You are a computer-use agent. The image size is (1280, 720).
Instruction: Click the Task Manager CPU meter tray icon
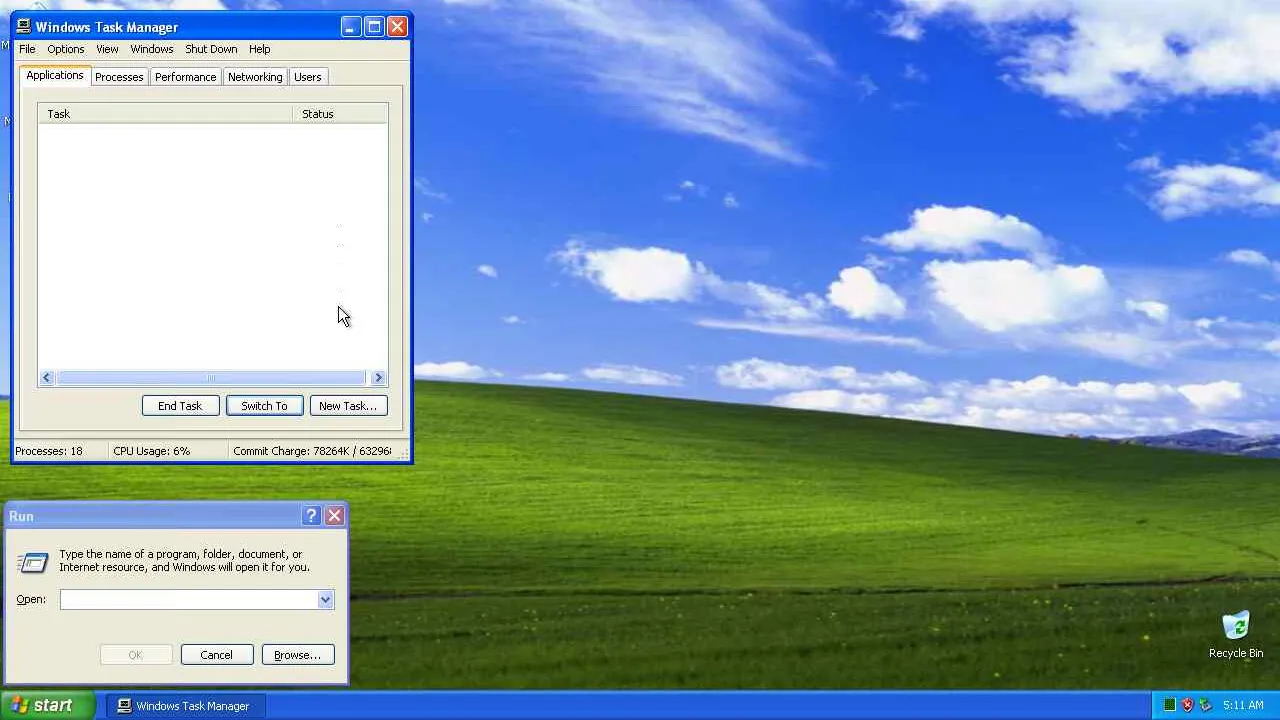coord(1169,705)
